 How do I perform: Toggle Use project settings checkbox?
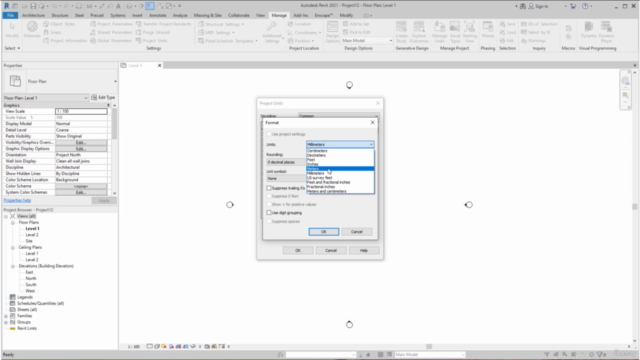point(269,134)
